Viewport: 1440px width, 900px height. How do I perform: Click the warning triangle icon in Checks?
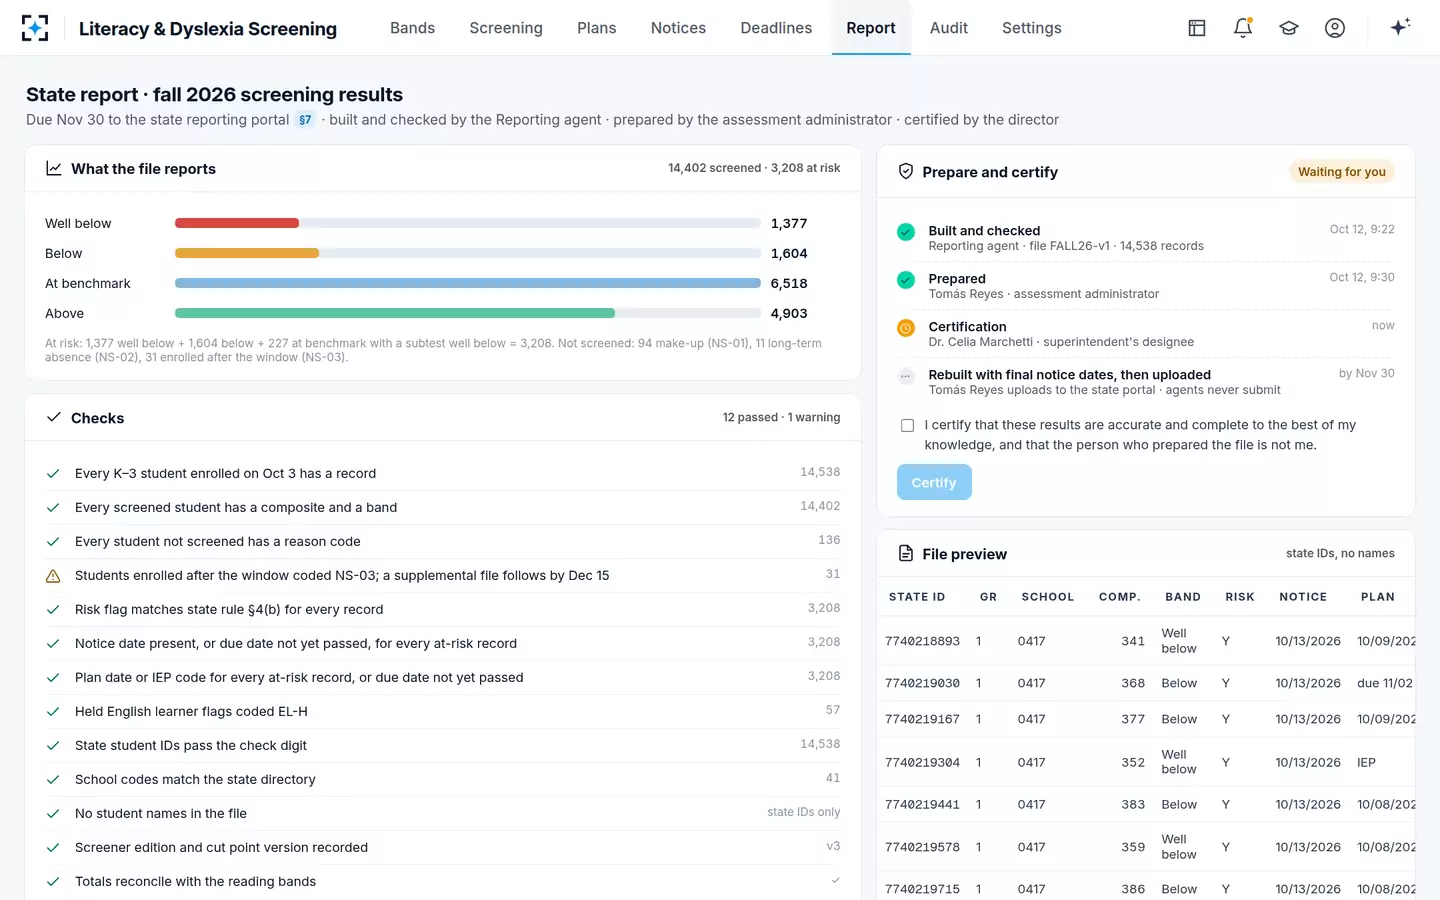point(53,576)
